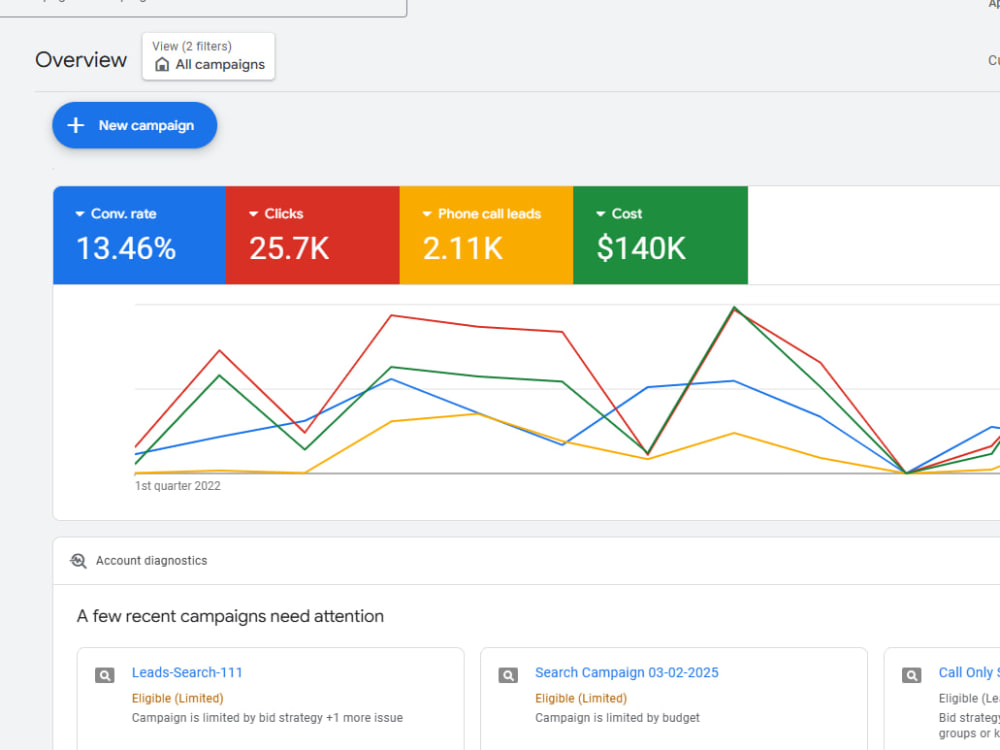Screen dimensions: 1000x750
Task: Open the Leads-Search-111 campaign link
Action: point(187,672)
